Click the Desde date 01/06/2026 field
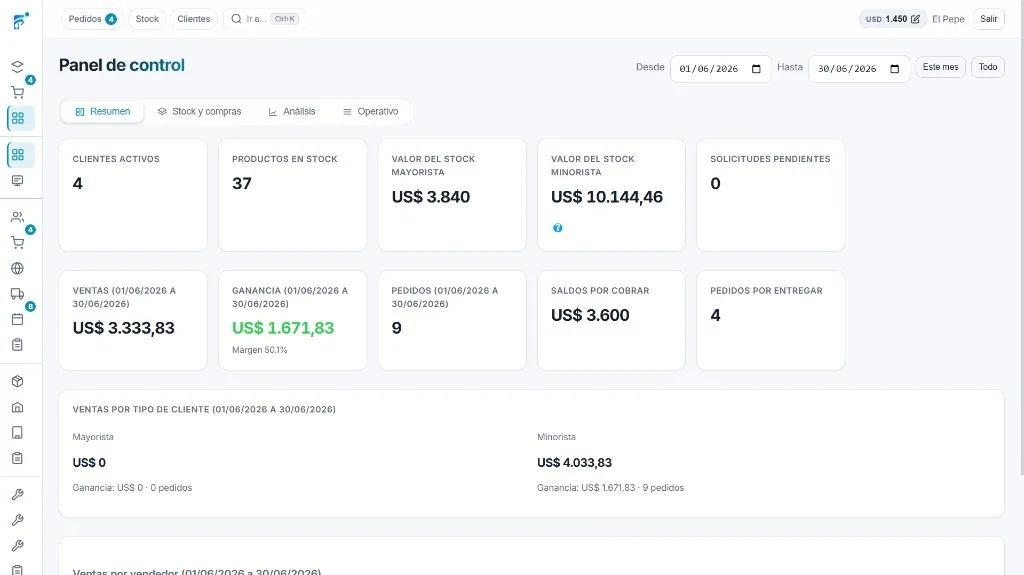Screen dimensions: 1024x575 pyautogui.click(x=720, y=69)
